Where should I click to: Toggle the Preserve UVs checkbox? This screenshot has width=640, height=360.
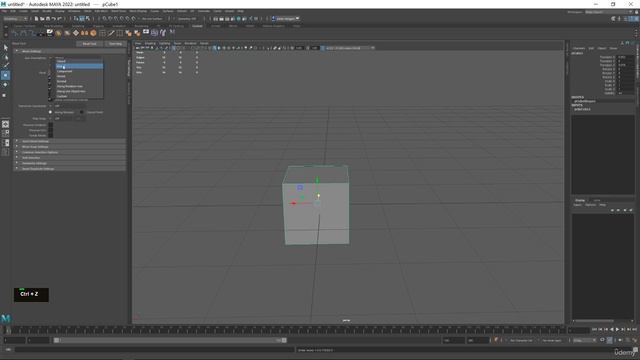pos(50,130)
